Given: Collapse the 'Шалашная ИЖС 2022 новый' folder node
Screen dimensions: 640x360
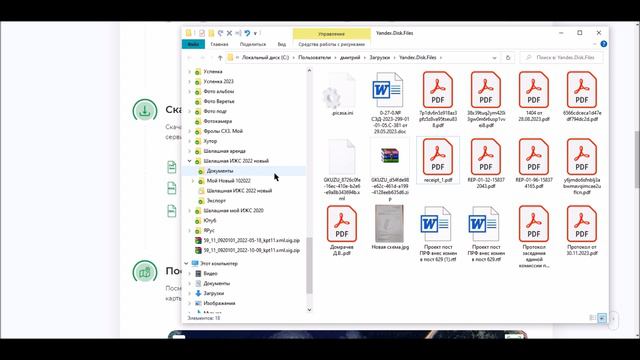Looking at the screenshot, I should (189, 161).
